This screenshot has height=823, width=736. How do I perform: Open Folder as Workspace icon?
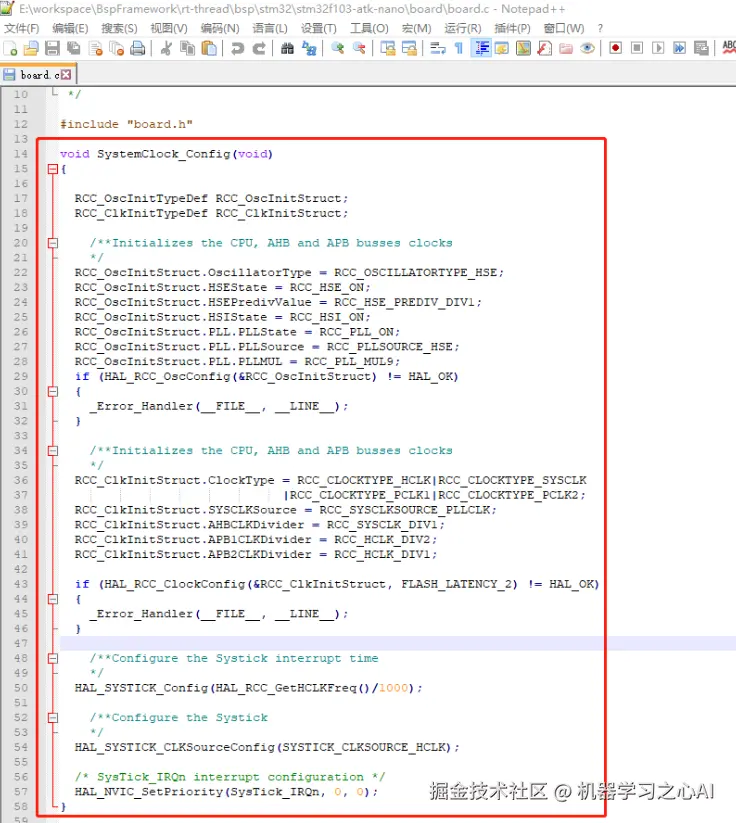click(x=566, y=48)
